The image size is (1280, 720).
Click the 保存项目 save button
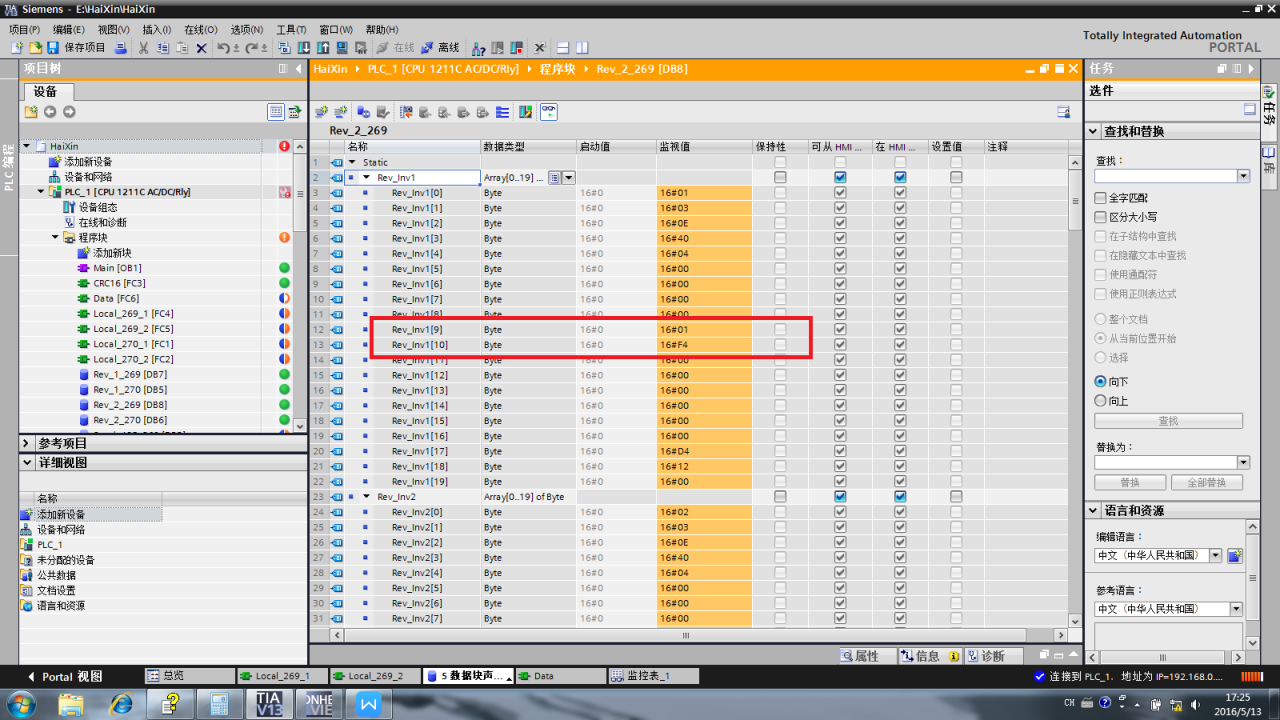point(77,47)
